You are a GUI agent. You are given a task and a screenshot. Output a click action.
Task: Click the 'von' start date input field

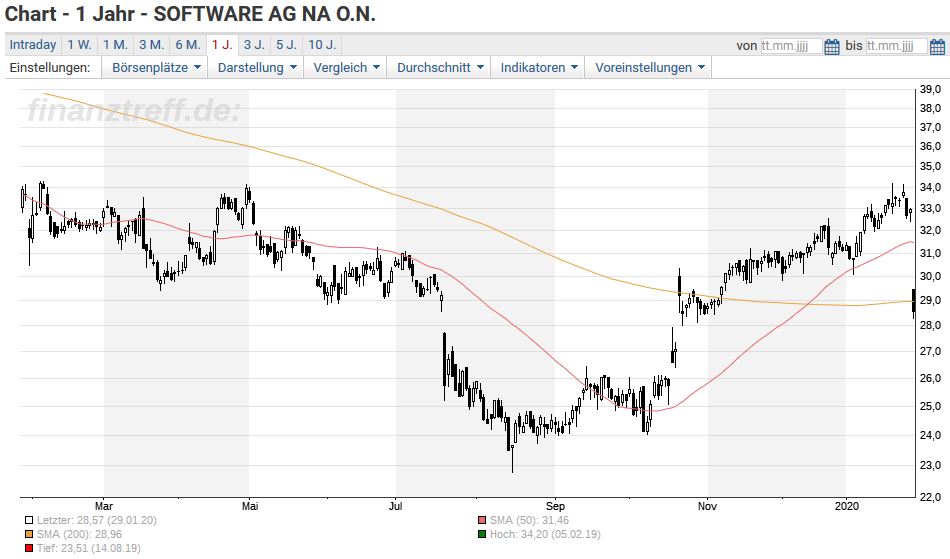tap(791, 46)
